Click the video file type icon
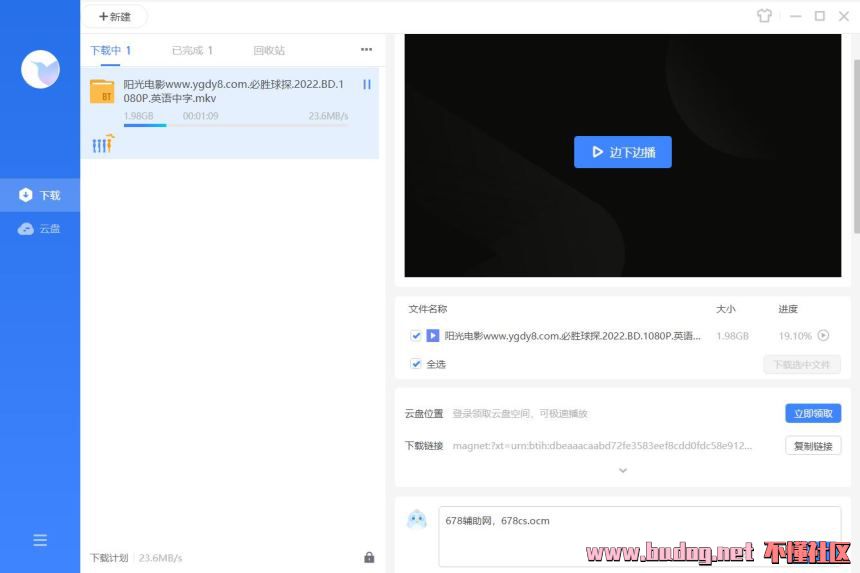Screen dimensions: 860x573 click(433, 335)
